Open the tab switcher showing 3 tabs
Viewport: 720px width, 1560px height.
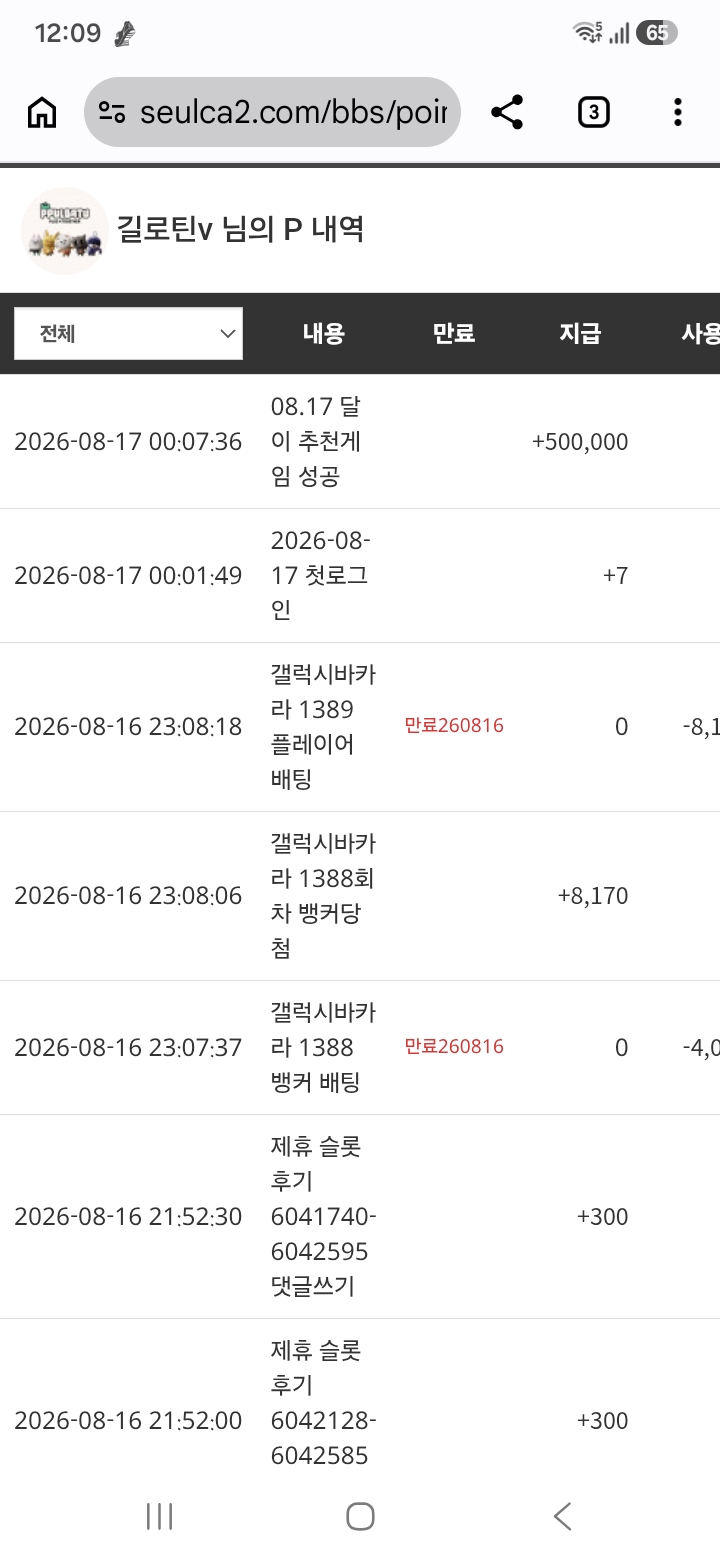[x=593, y=113]
